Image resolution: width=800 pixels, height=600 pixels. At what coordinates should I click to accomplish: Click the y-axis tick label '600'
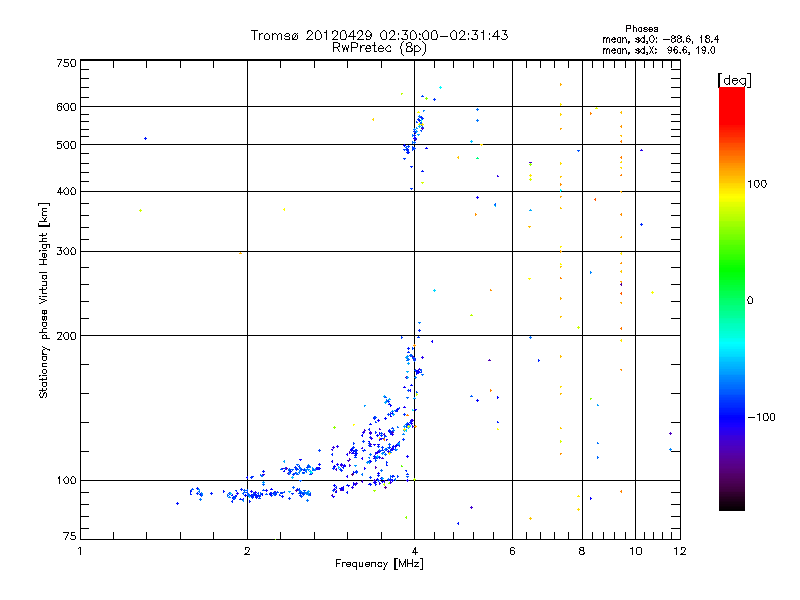pyautogui.click(x=66, y=107)
